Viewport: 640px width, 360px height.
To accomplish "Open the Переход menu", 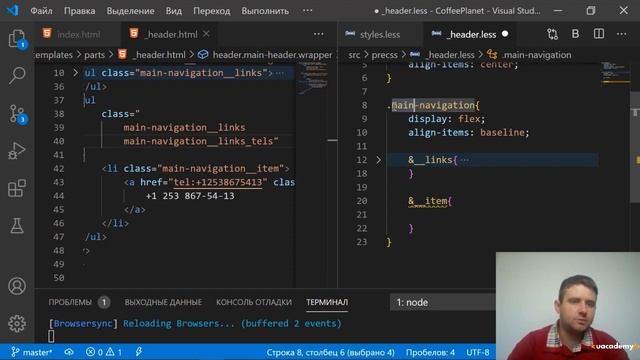I will point(211,11).
